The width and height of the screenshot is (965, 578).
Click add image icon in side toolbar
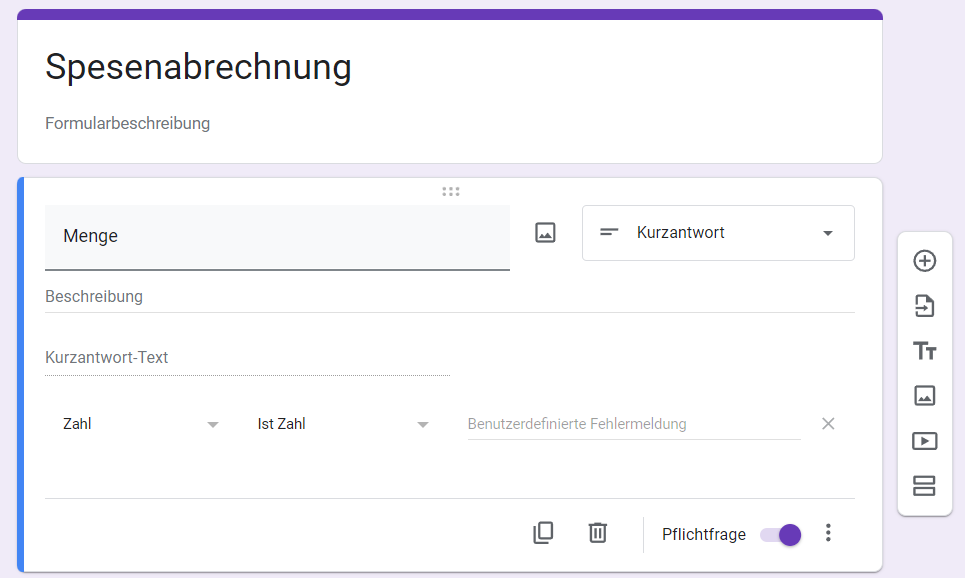tap(925, 396)
